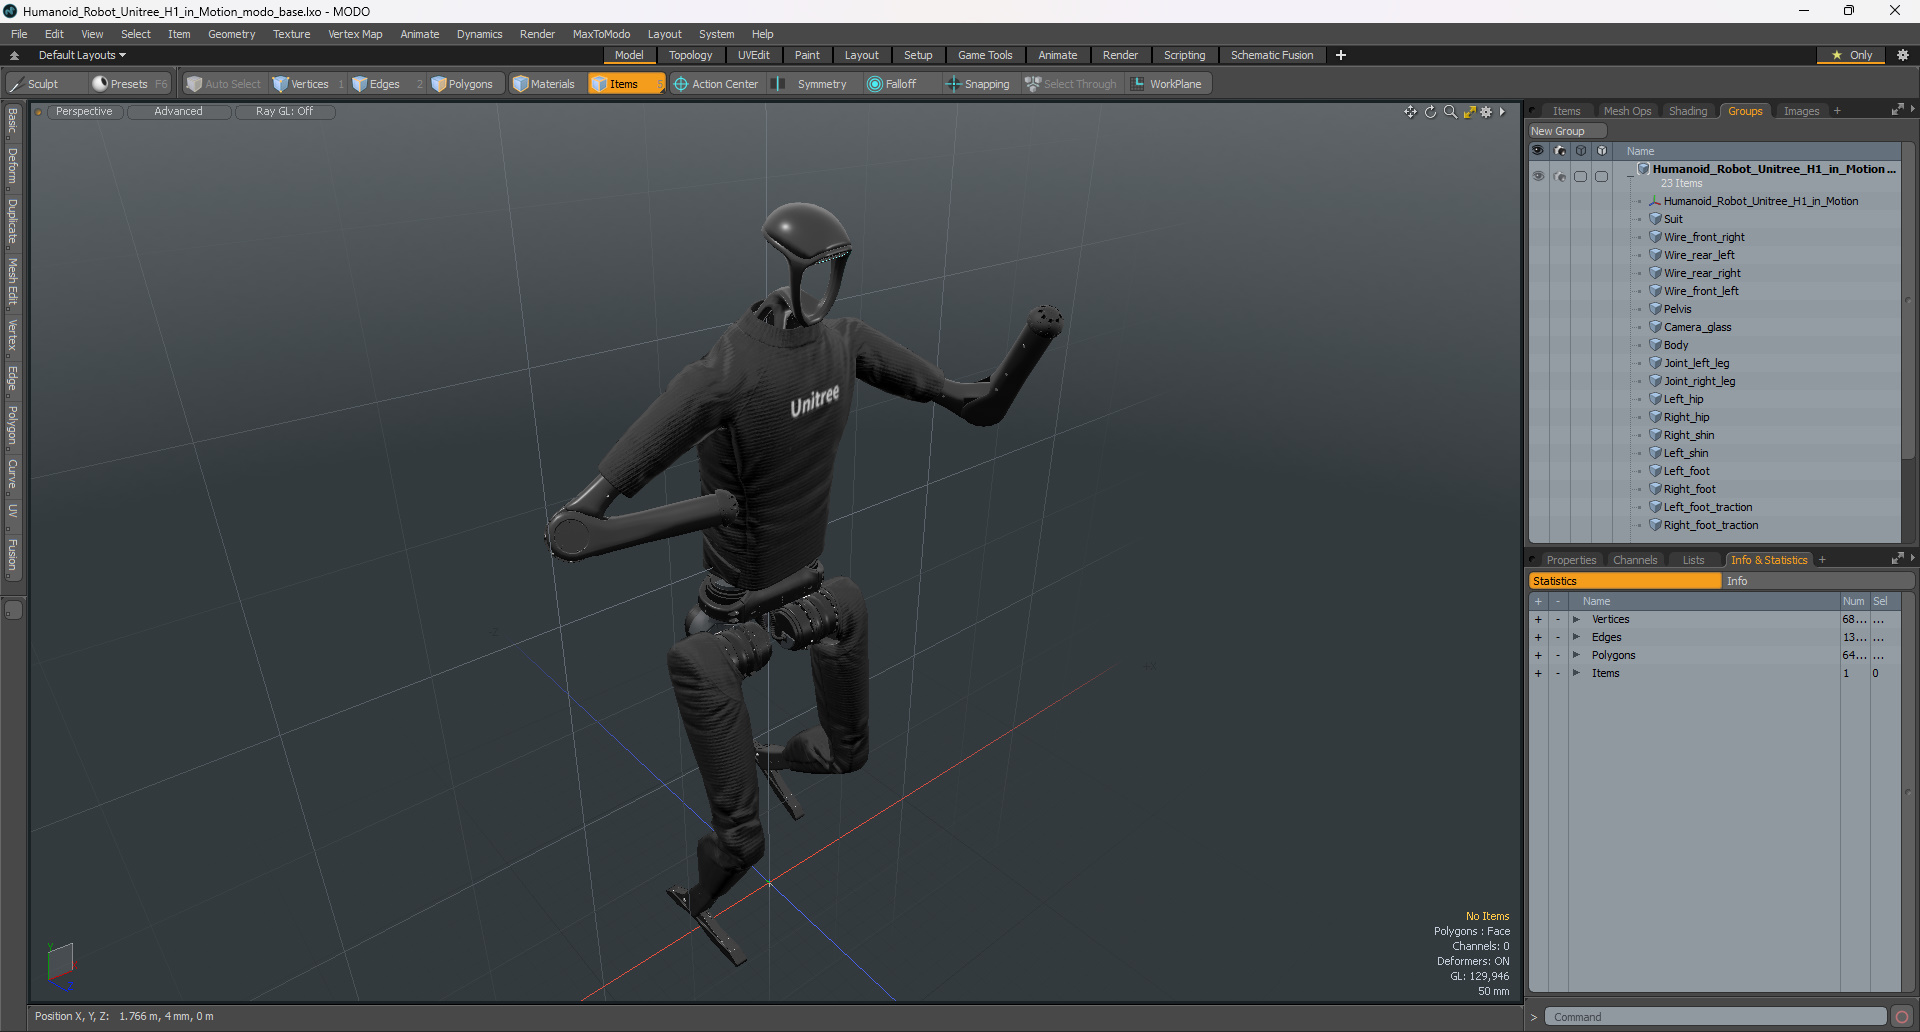Viewport: 1920px width, 1032px height.
Task: Open the Default Layouts dropdown
Action: [x=82, y=55]
